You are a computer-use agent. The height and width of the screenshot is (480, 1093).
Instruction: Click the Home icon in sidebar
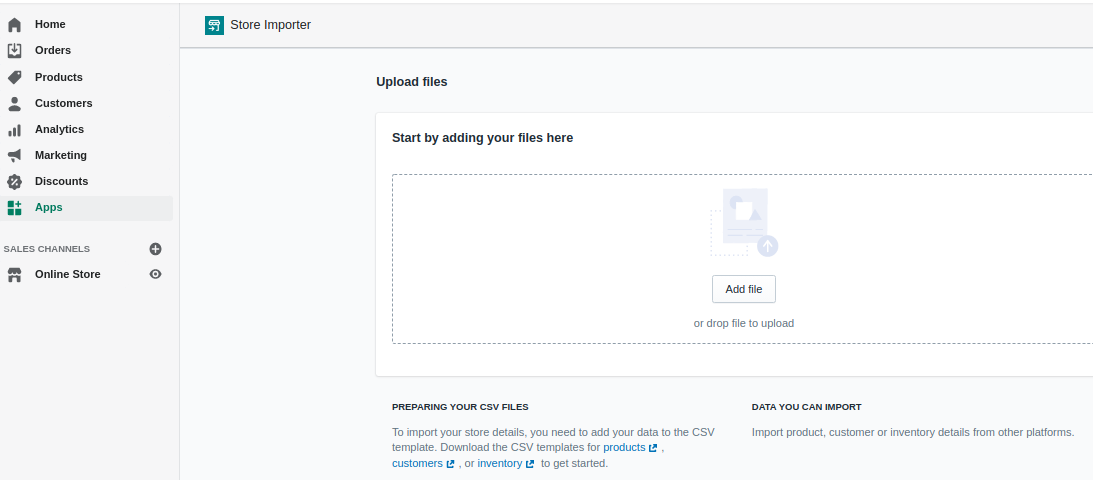[x=14, y=24]
